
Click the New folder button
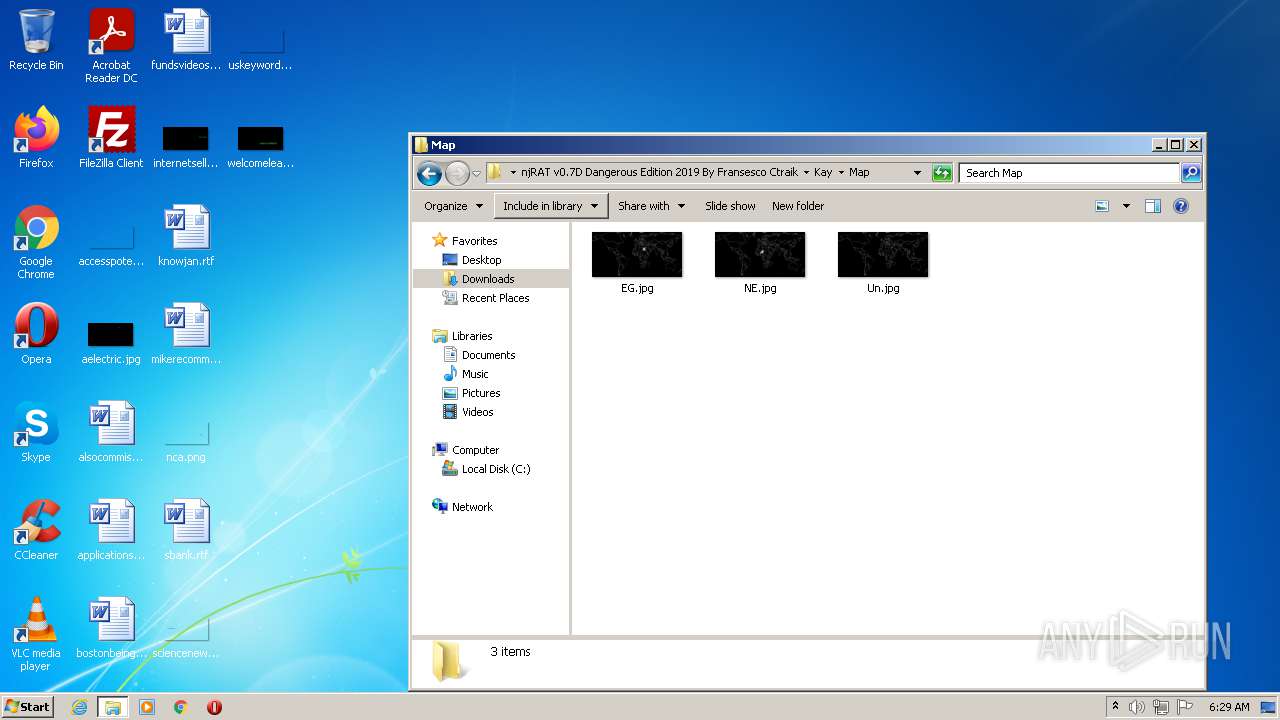(x=798, y=206)
